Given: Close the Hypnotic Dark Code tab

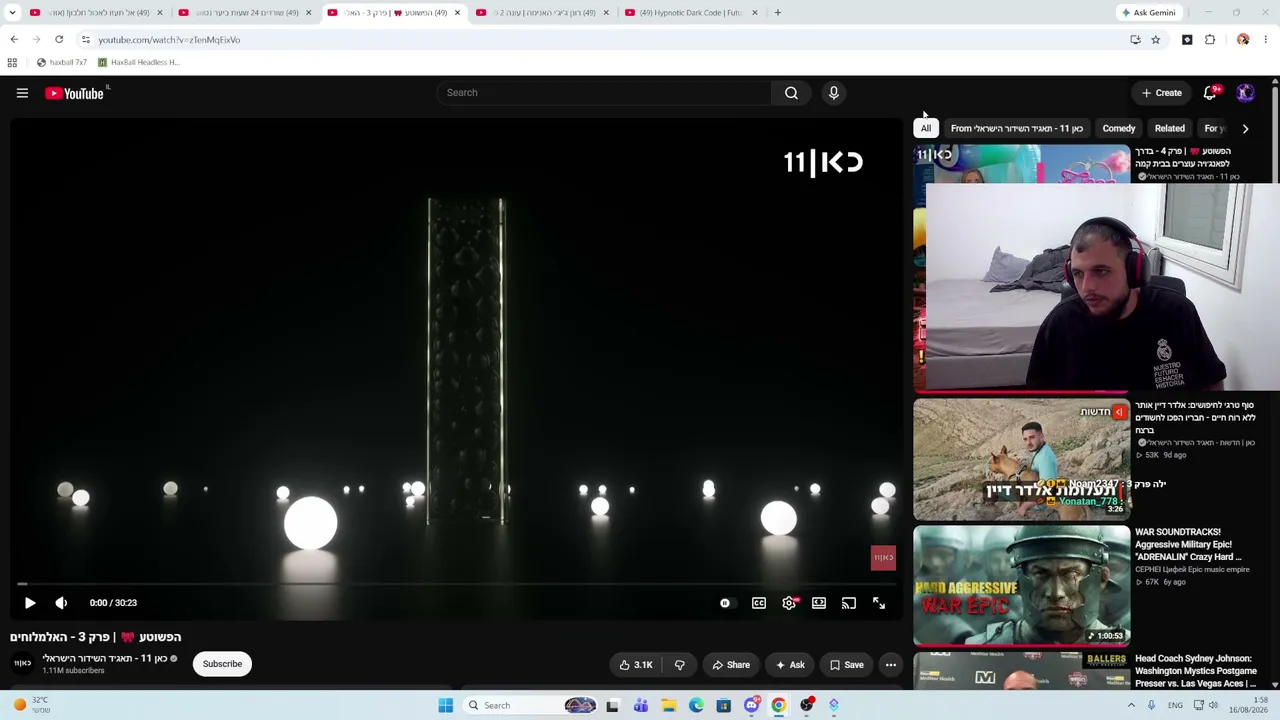Looking at the screenshot, I should pos(755,13).
